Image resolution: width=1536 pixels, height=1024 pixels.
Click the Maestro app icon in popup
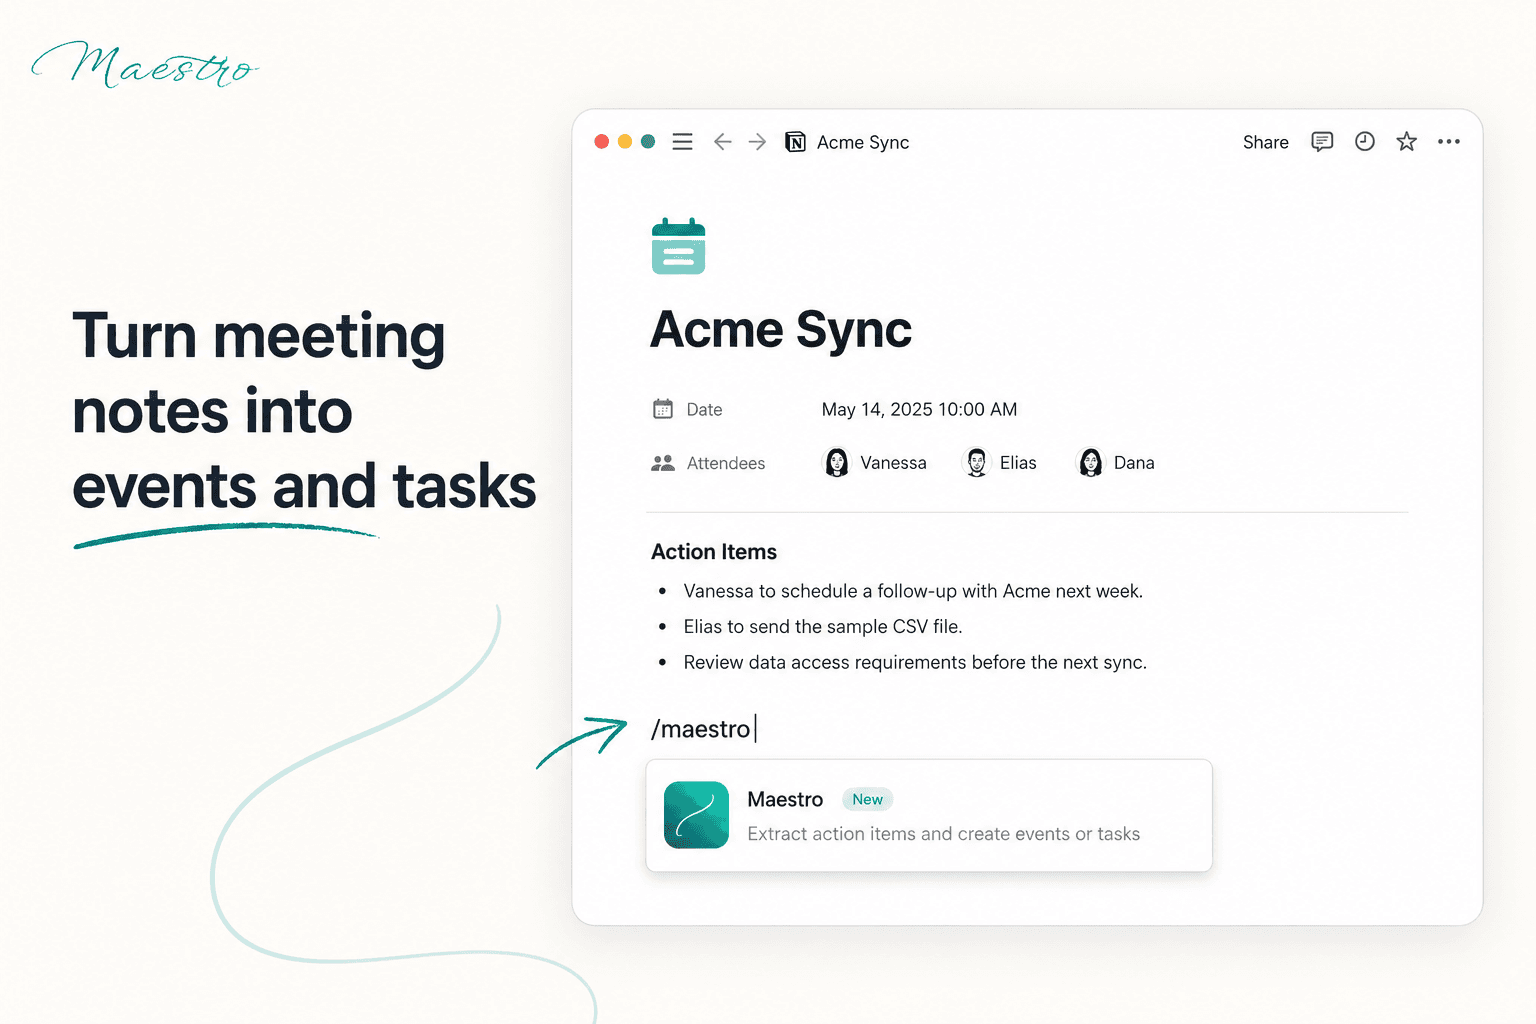(696, 815)
